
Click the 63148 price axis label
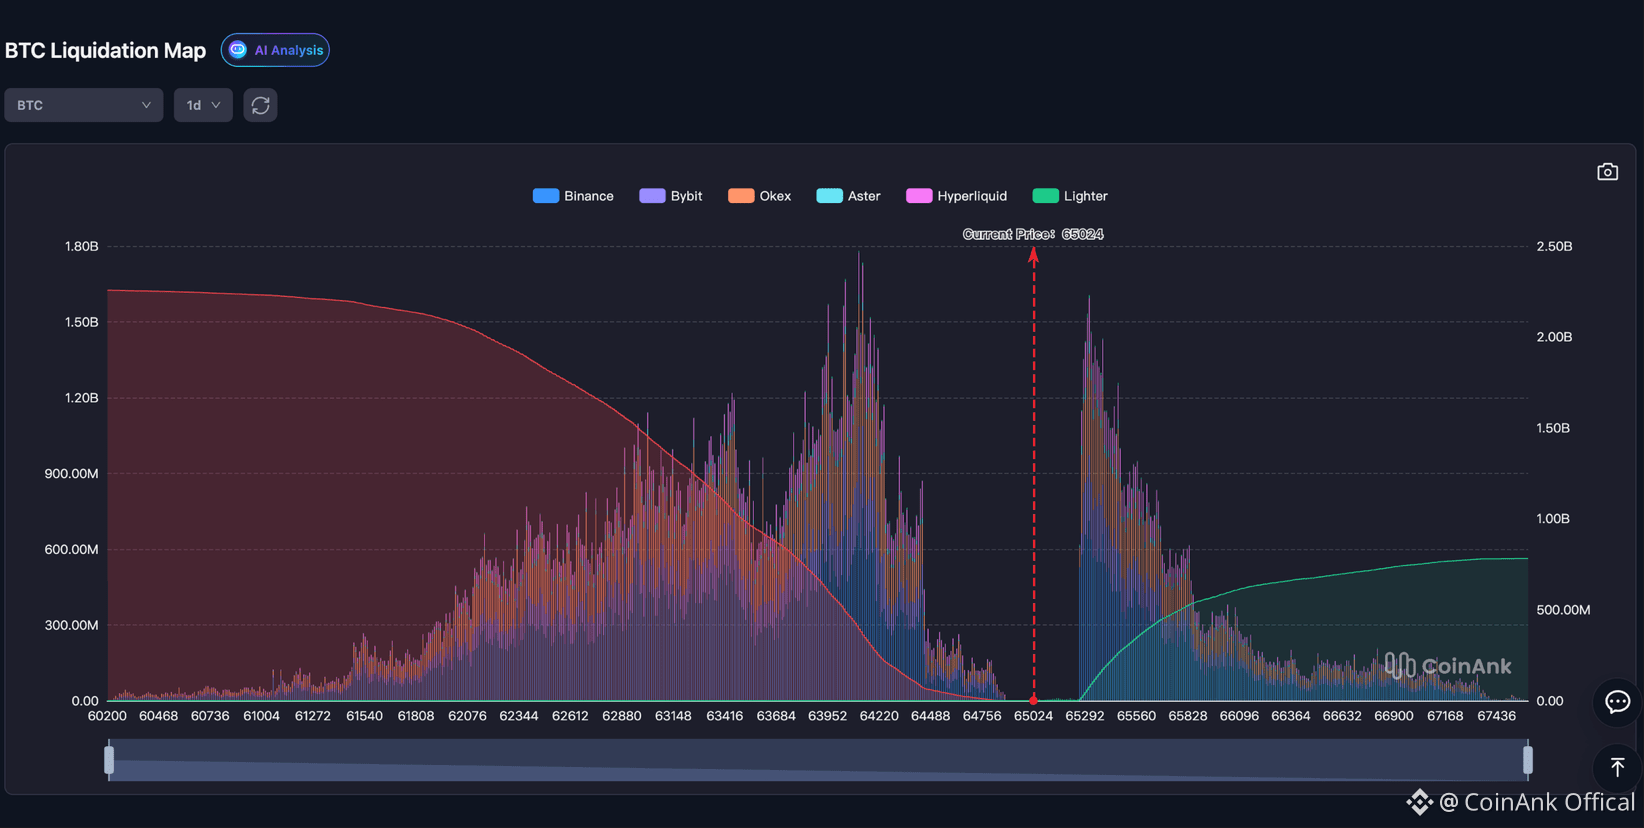pyautogui.click(x=673, y=716)
